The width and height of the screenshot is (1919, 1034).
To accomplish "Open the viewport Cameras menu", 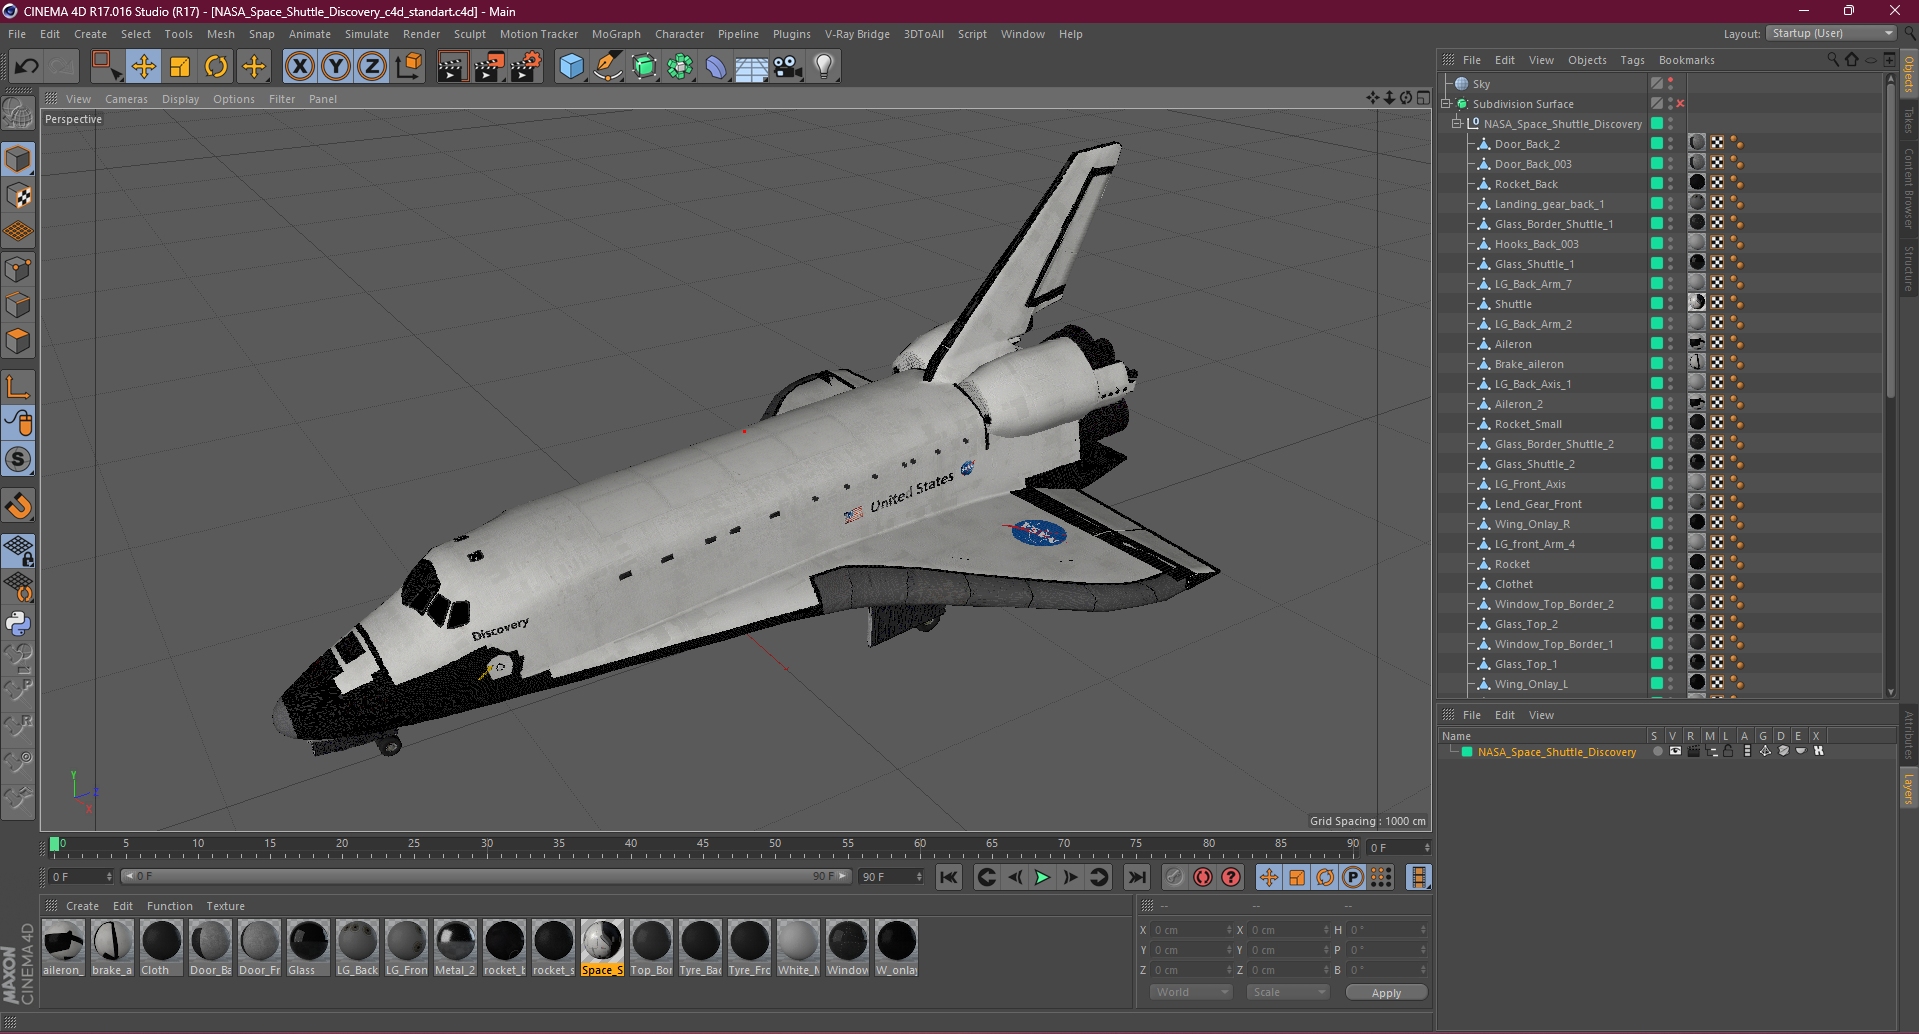I will coord(126,99).
